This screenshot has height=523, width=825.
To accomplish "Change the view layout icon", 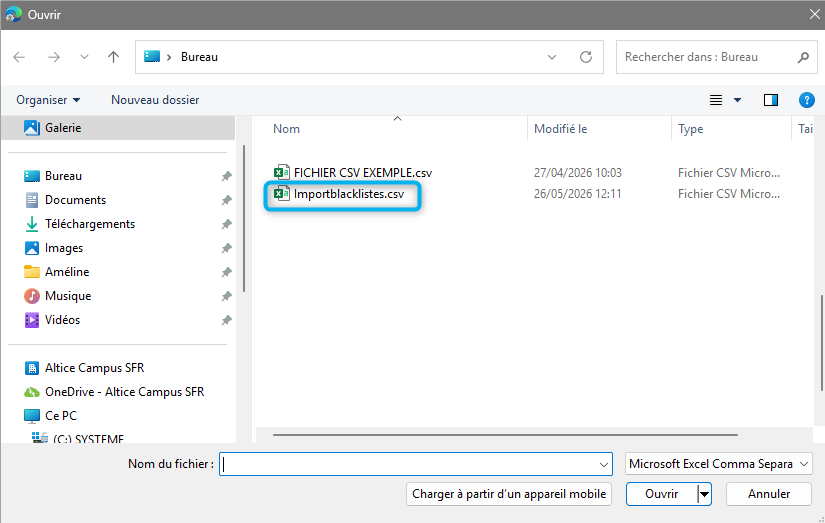I will click(716, 100).
